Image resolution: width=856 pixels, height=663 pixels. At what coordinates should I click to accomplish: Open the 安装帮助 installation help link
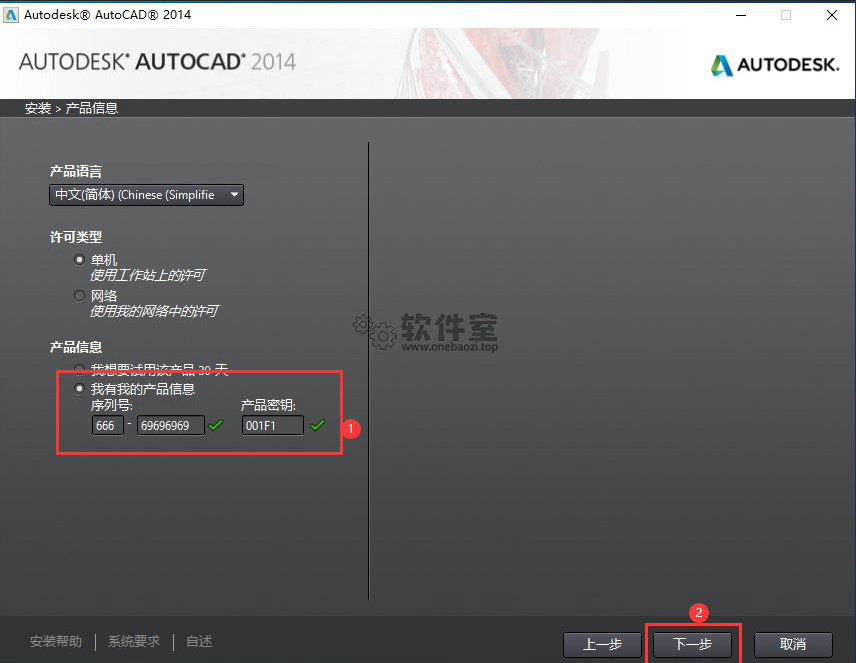pyautogui.click(x=56, y=641)
